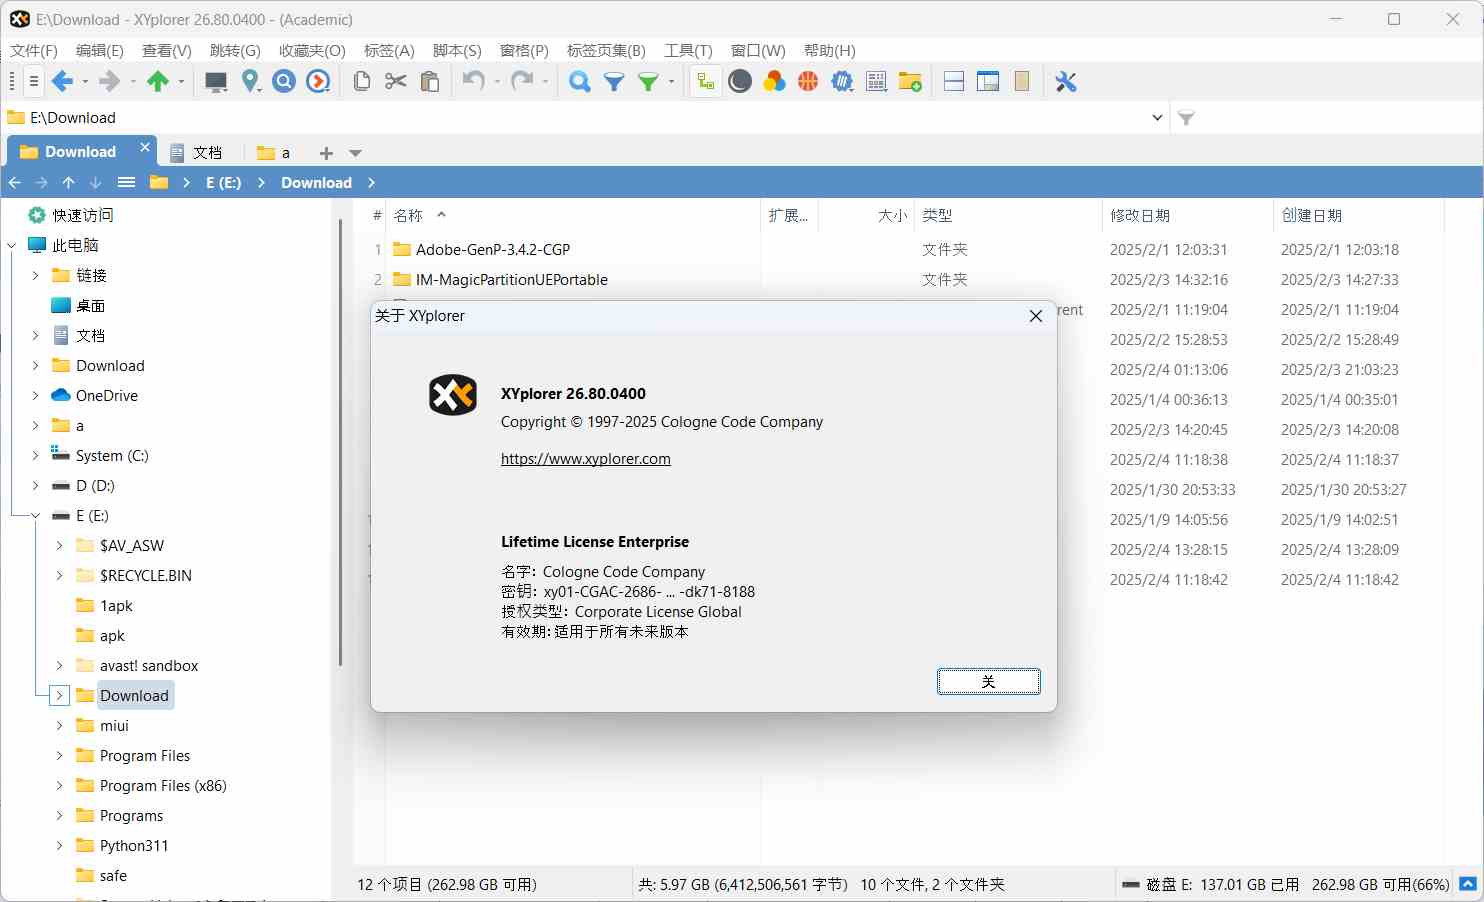
Task: Toggle the green Live Filter funnel
Action: (648, 82)
